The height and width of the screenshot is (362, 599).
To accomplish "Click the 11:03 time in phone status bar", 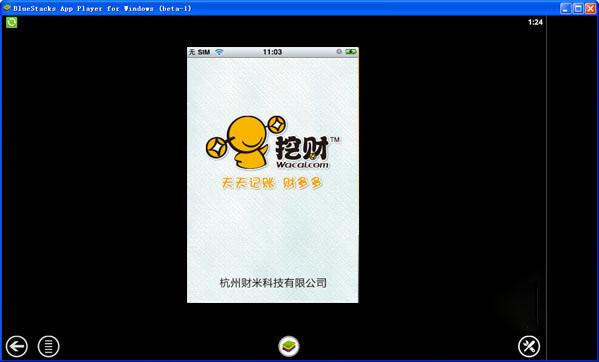I will [272, 52].
